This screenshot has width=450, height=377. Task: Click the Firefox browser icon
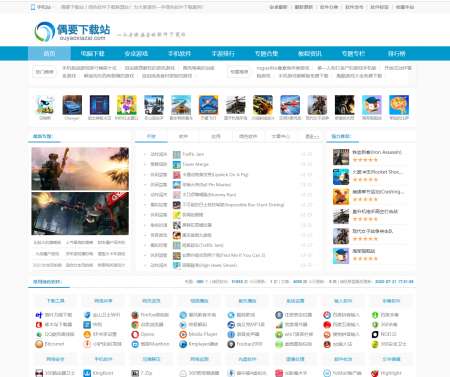[x=135, y=315]
